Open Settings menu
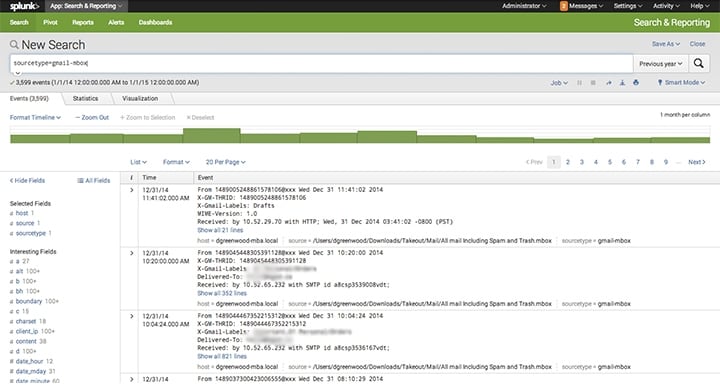Viewport: 720px width, 385px height. pos(628,6)
